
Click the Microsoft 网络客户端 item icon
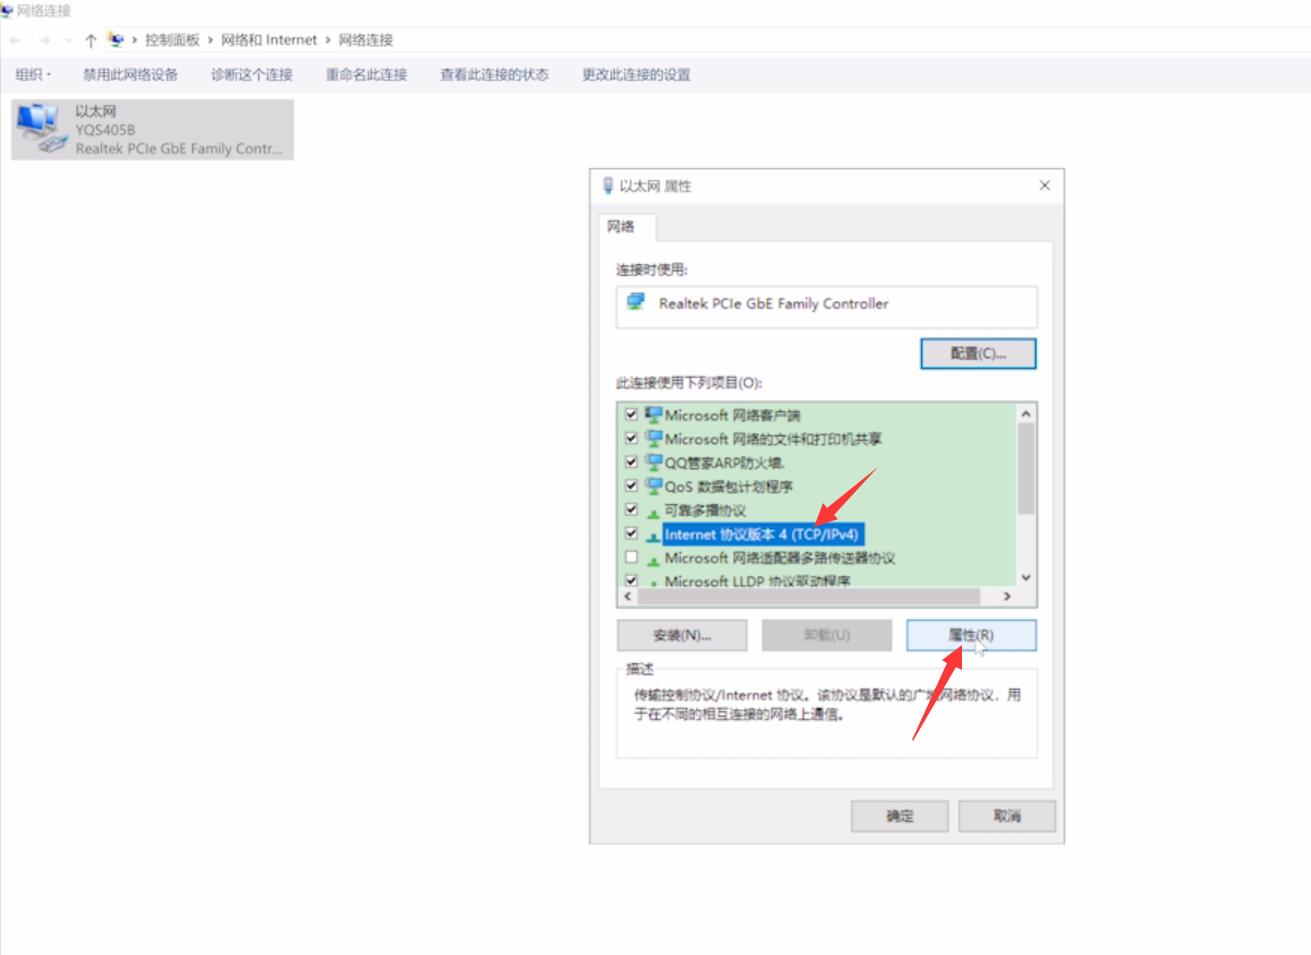tap(654, 414)
